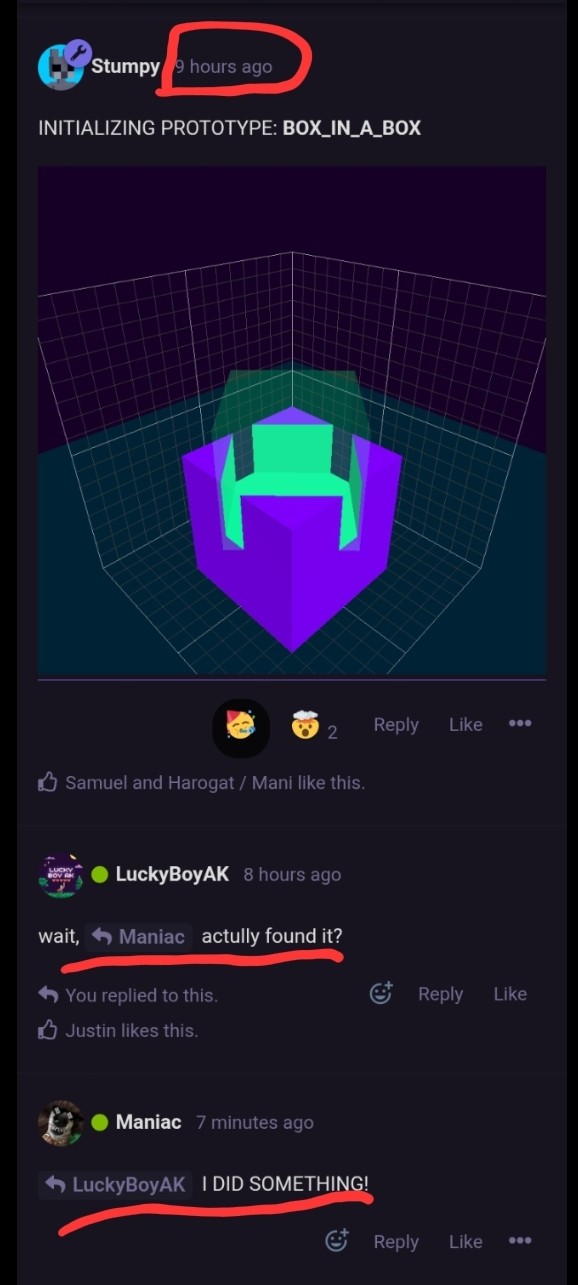
Task: Click the Maniac mention tag
Action: pyautogui.click(x=138, y=937)
